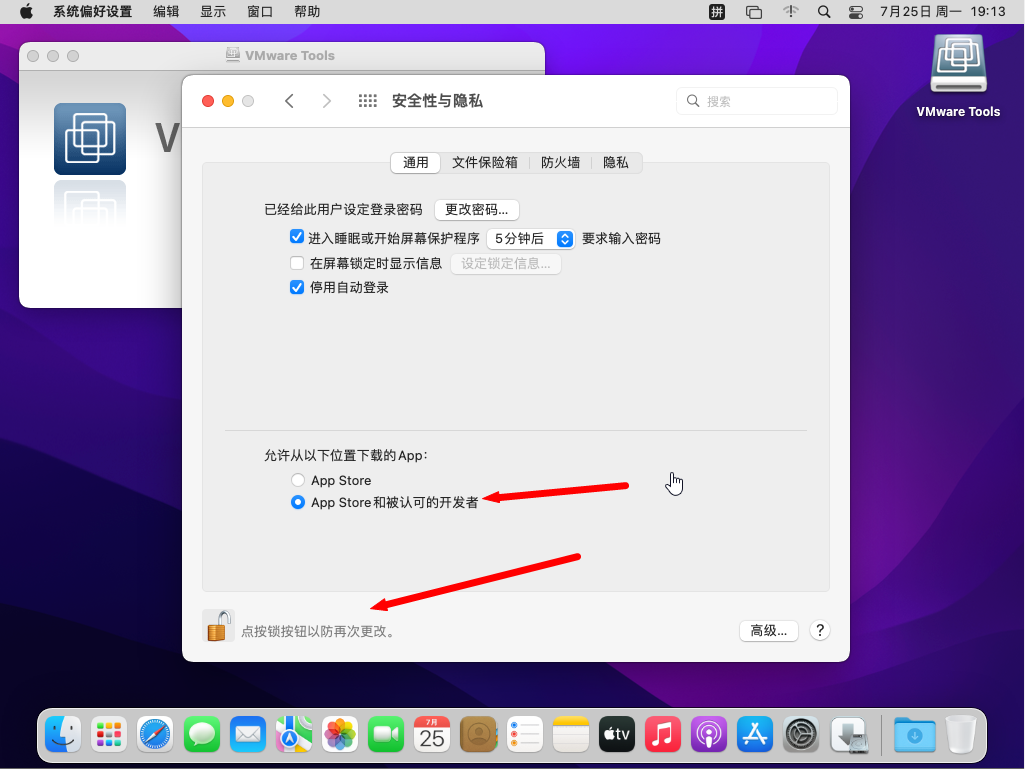Open Control Center in menu bar
The width and height of the screenshot is (1025, 769).
point(856,12)
